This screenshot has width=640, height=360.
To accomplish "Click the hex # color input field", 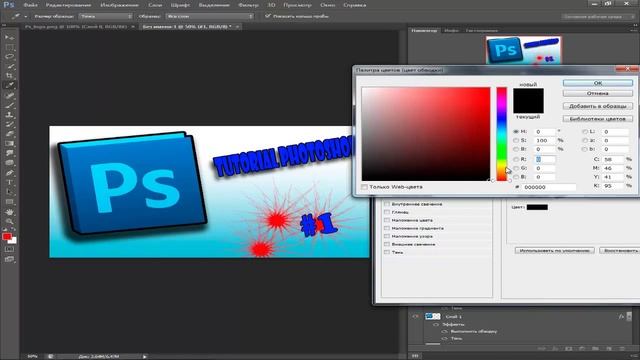I will point(549,187).
